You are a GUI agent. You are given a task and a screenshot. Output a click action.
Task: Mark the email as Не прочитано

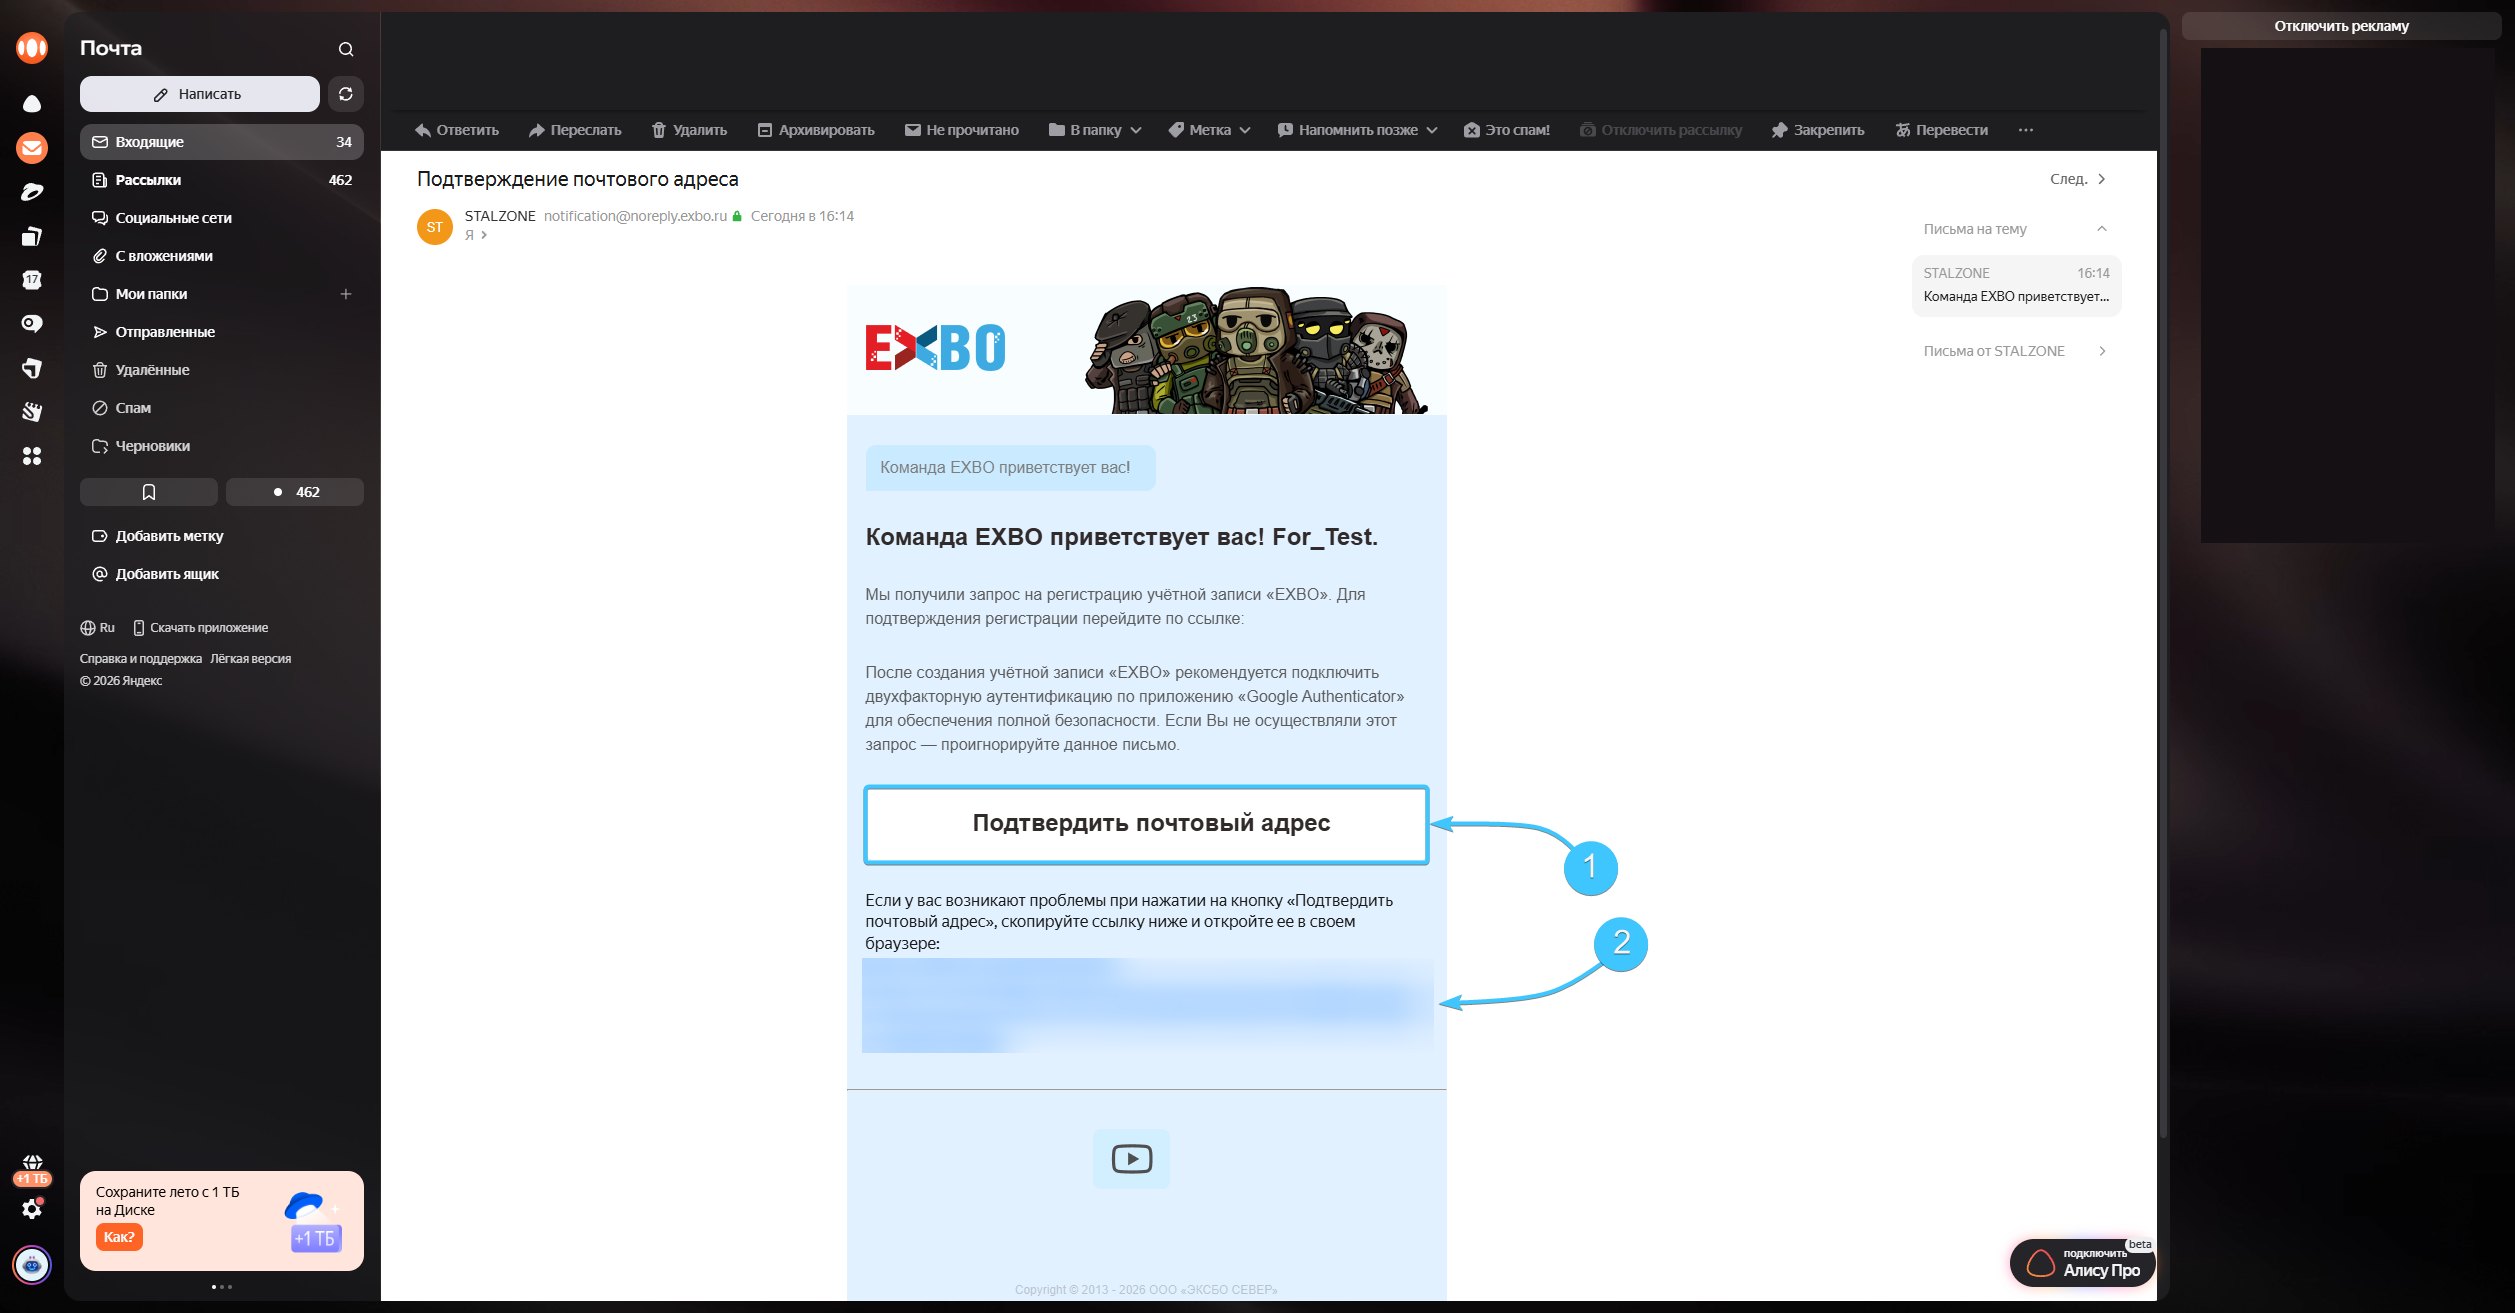click(962, 130)
